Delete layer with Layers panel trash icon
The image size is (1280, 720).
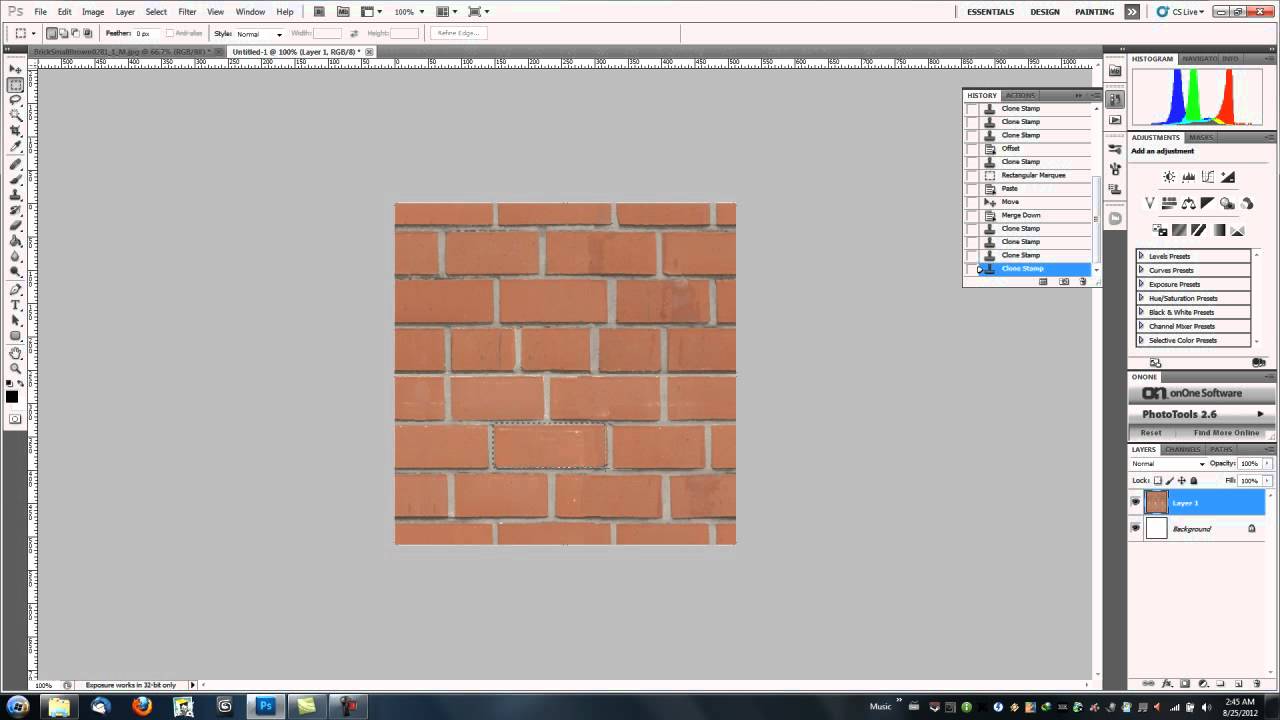1257,684
